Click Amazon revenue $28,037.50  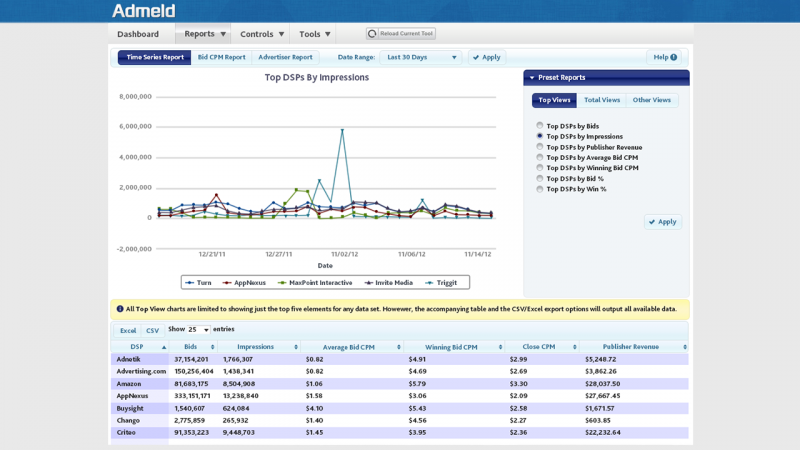[x=603, y=384]
